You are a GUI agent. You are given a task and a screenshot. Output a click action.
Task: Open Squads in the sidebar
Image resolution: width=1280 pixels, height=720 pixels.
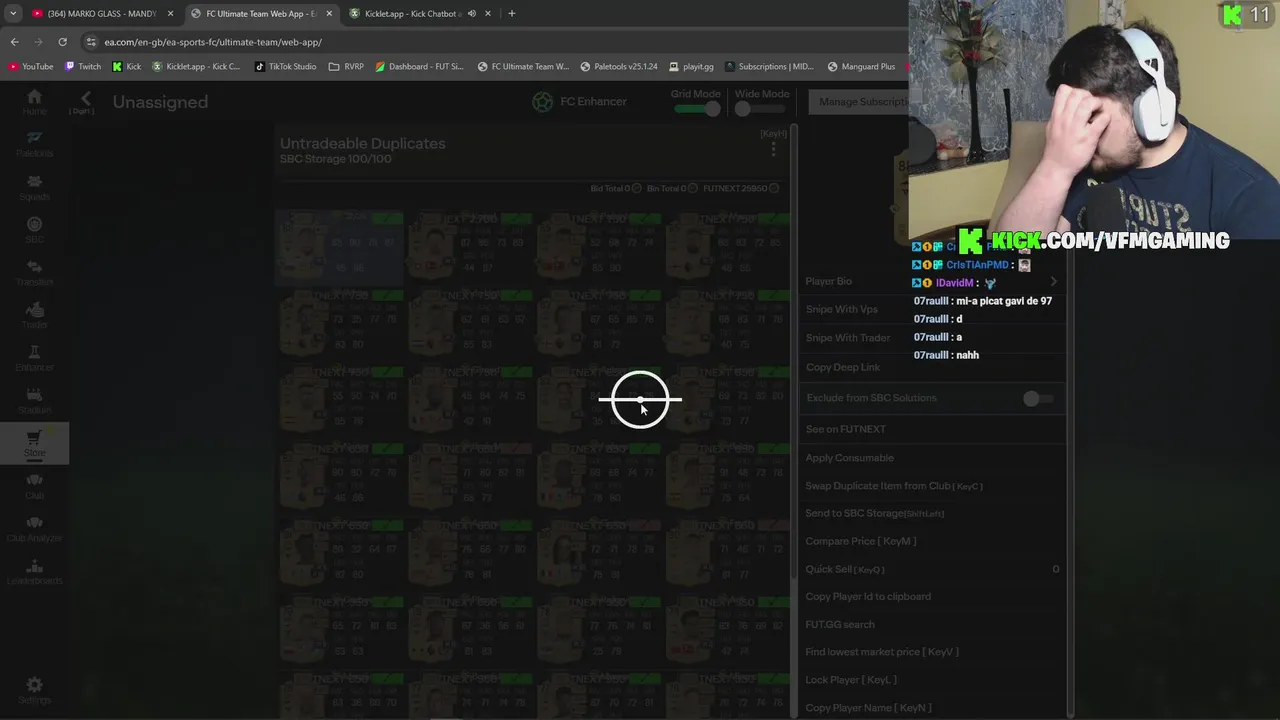click(34, 187)
